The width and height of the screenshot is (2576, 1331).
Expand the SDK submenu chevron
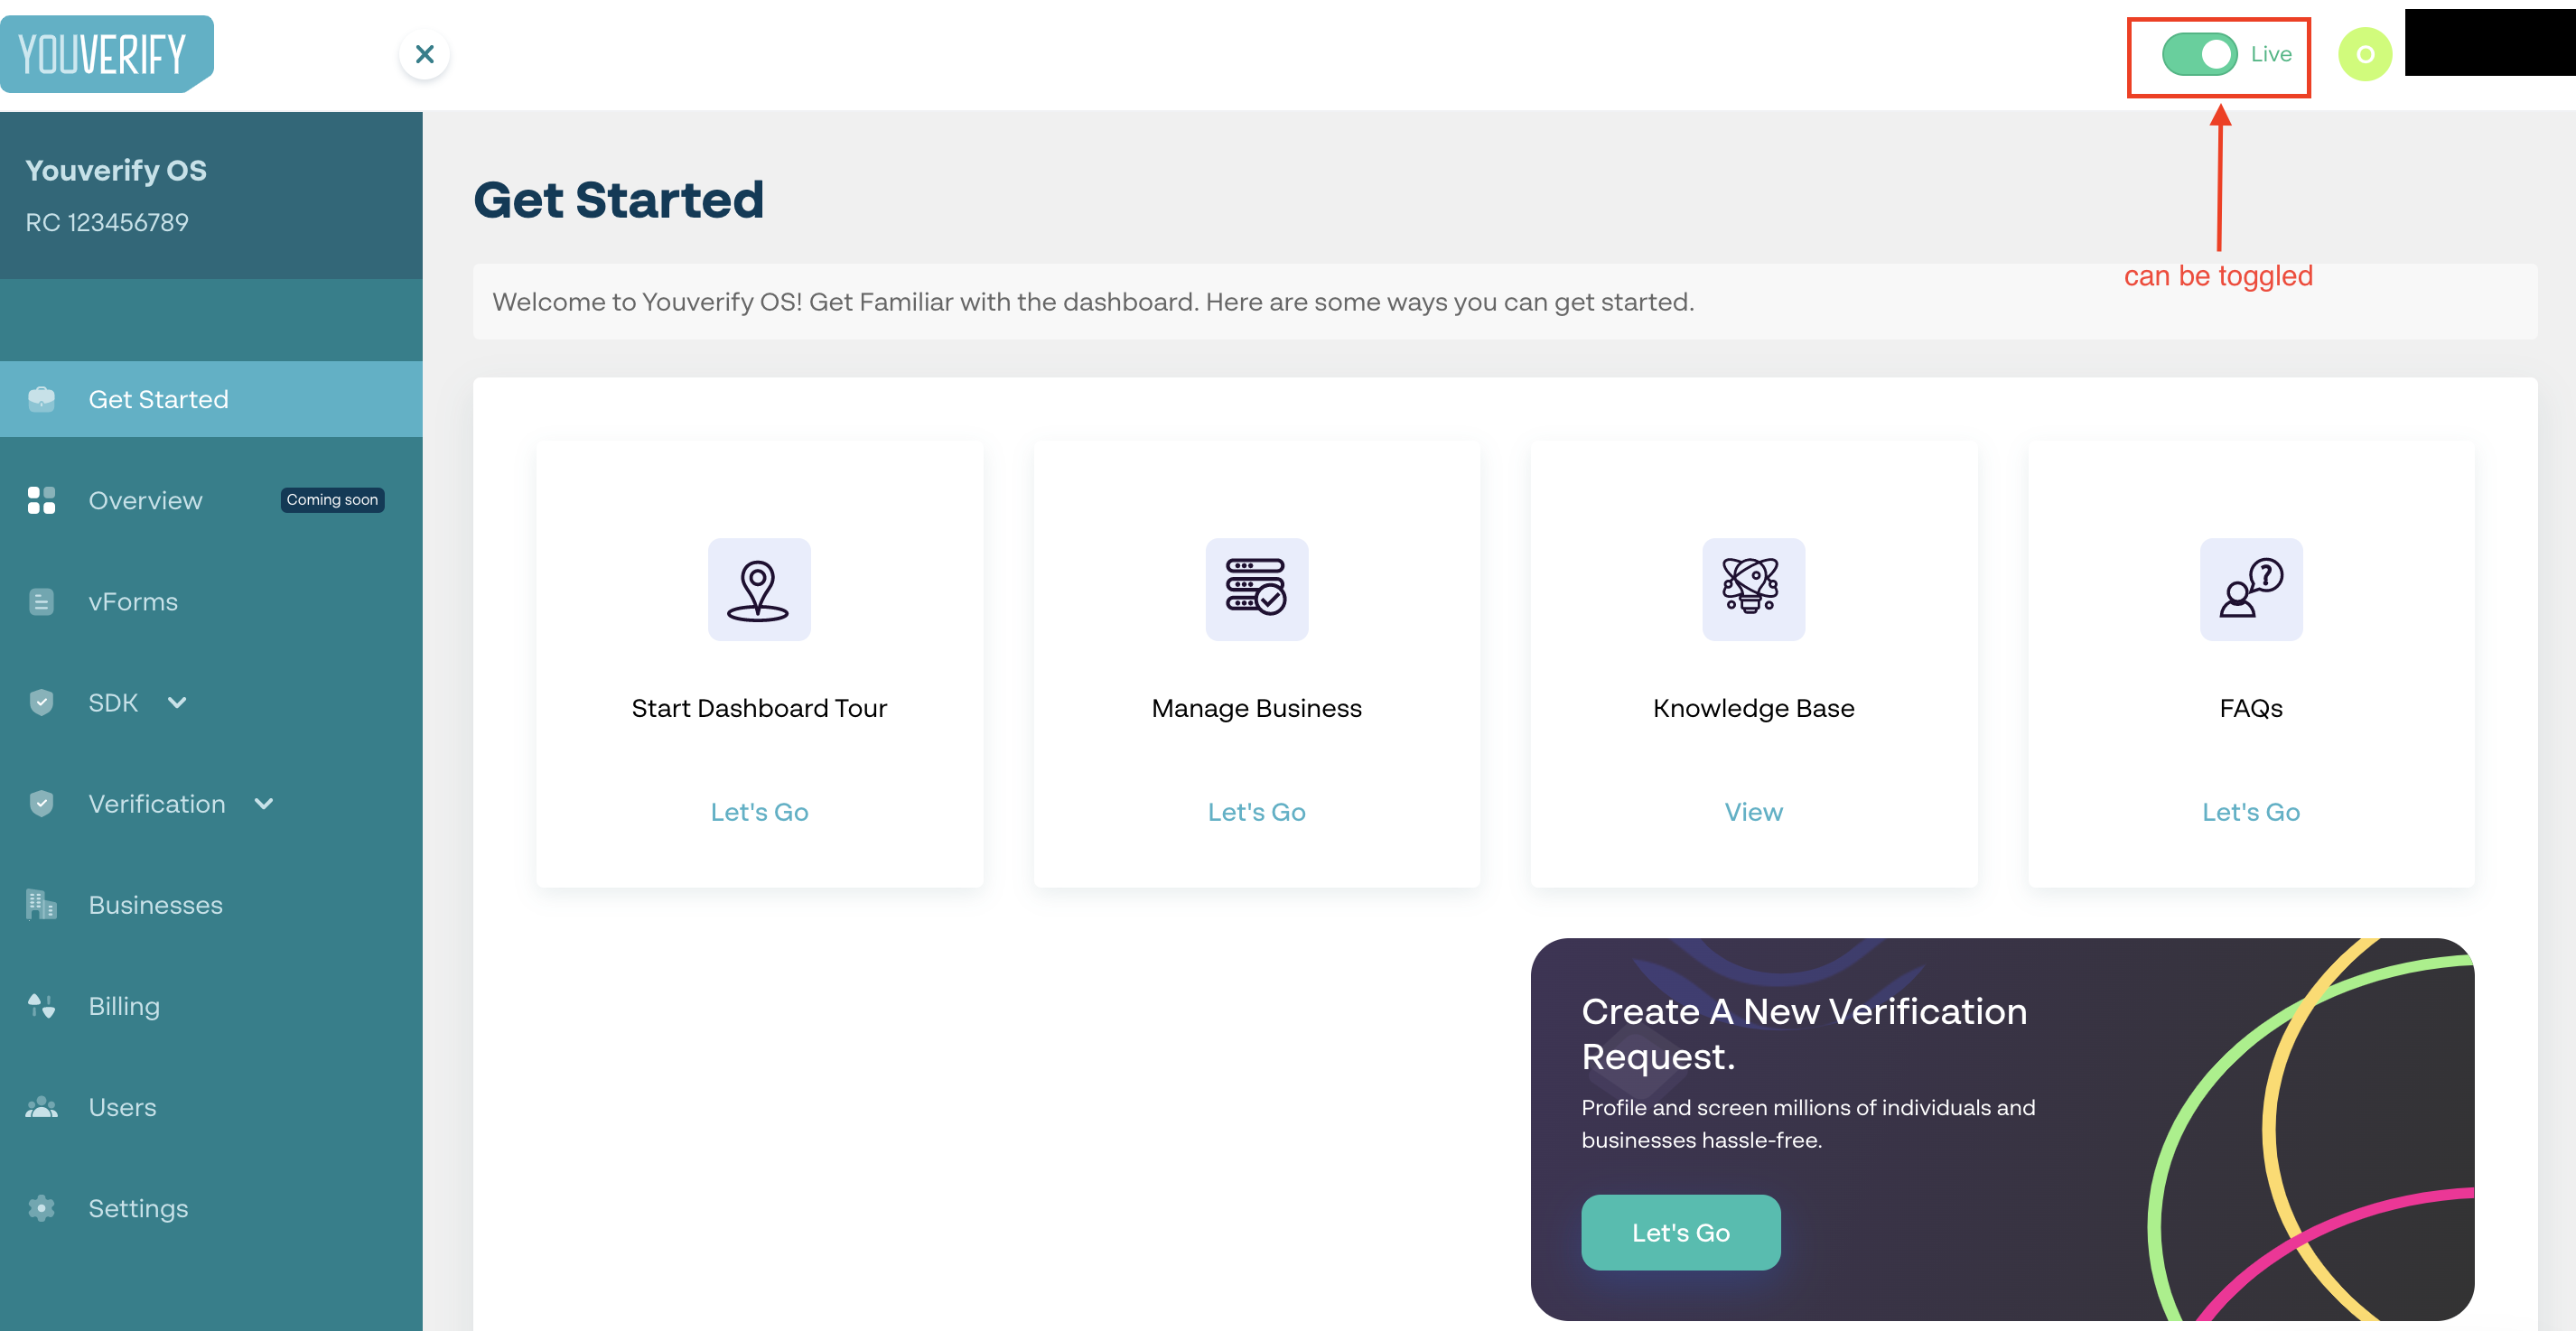pos(177,702)
